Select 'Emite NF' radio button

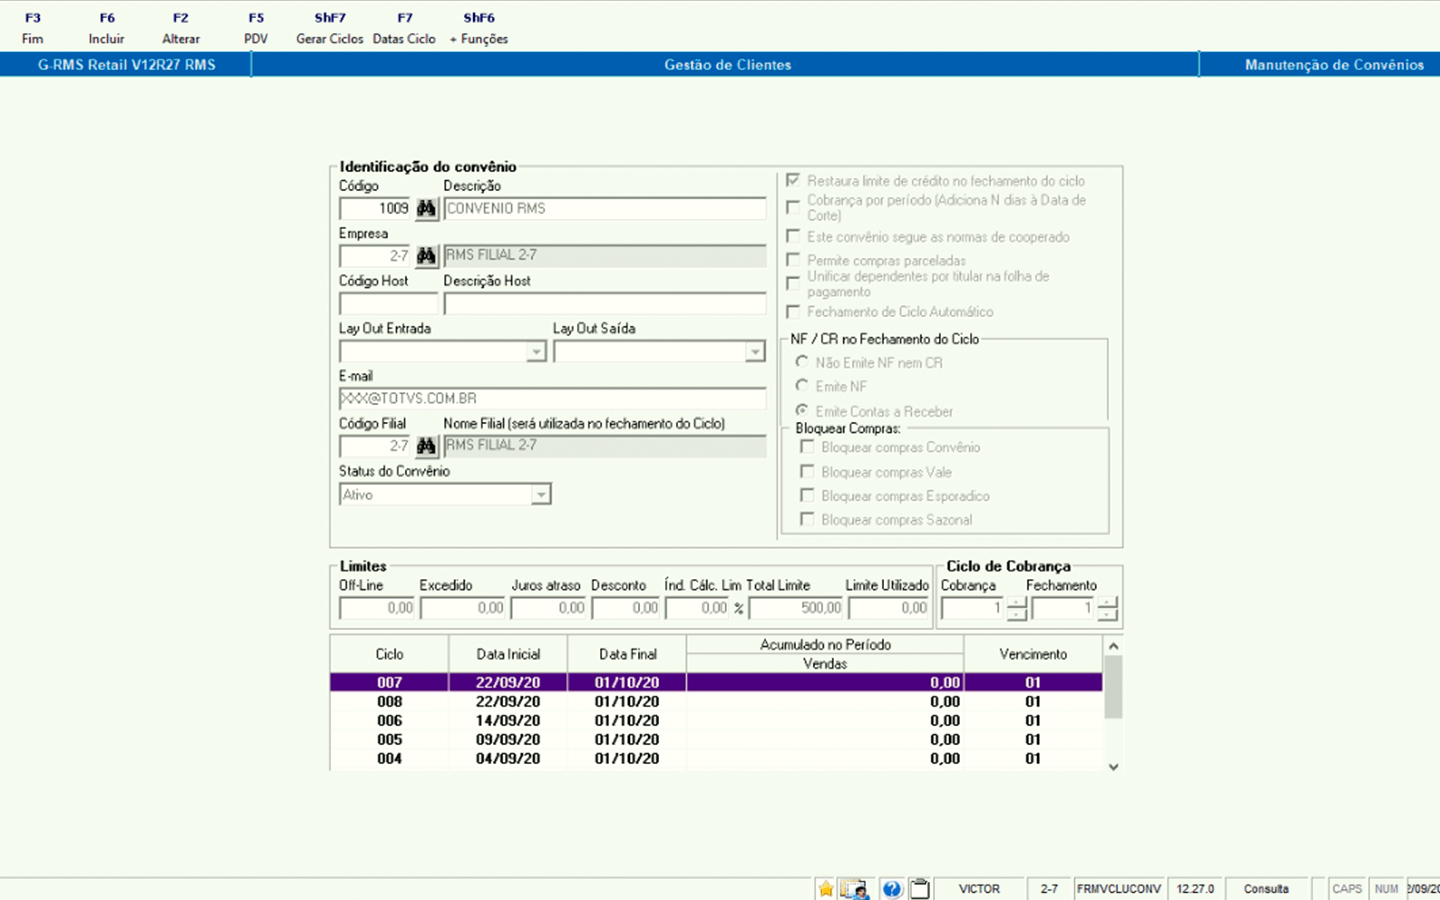tap(802, 386)
